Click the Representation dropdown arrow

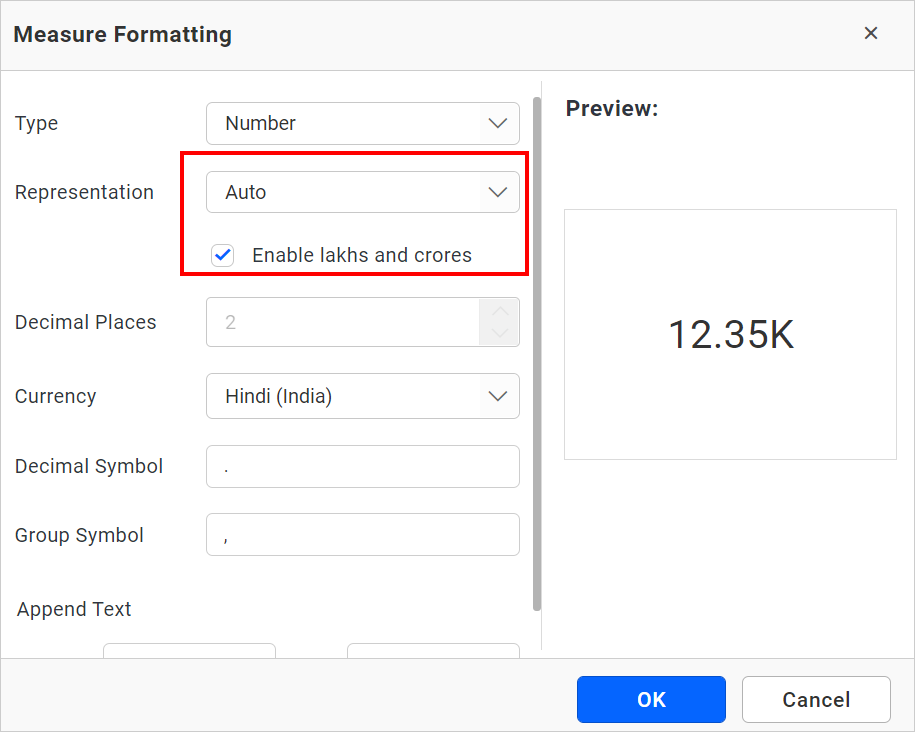pyautogui.click(x=497, y=191)
